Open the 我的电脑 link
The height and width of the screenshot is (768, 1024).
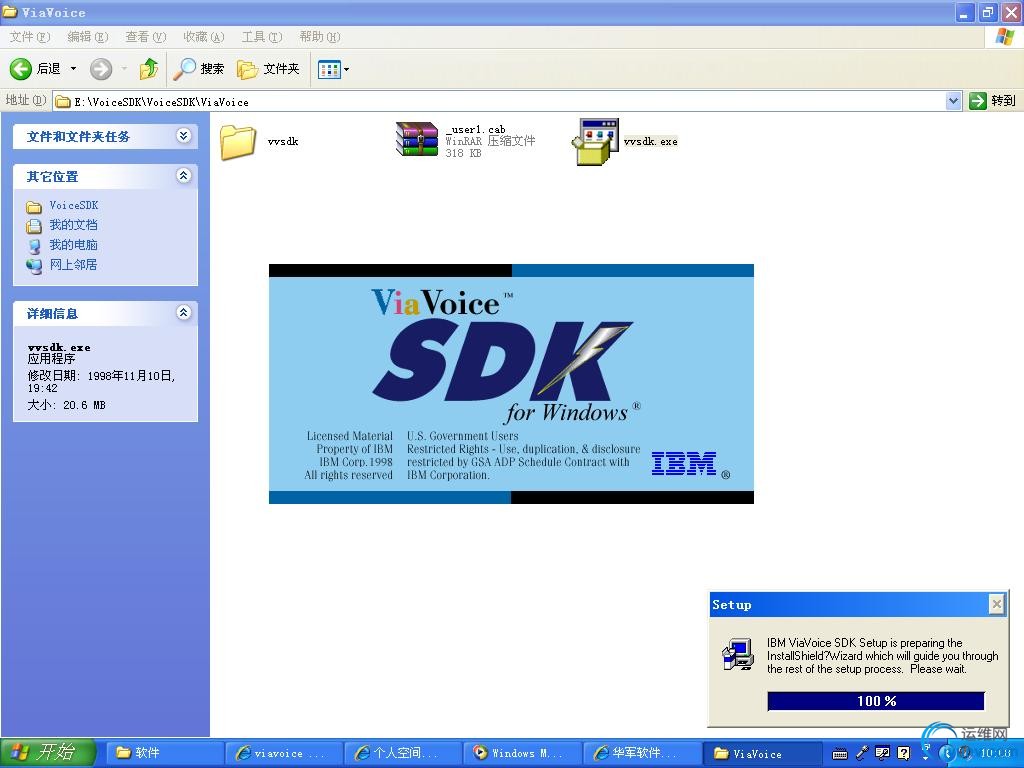tap(74, 245)
